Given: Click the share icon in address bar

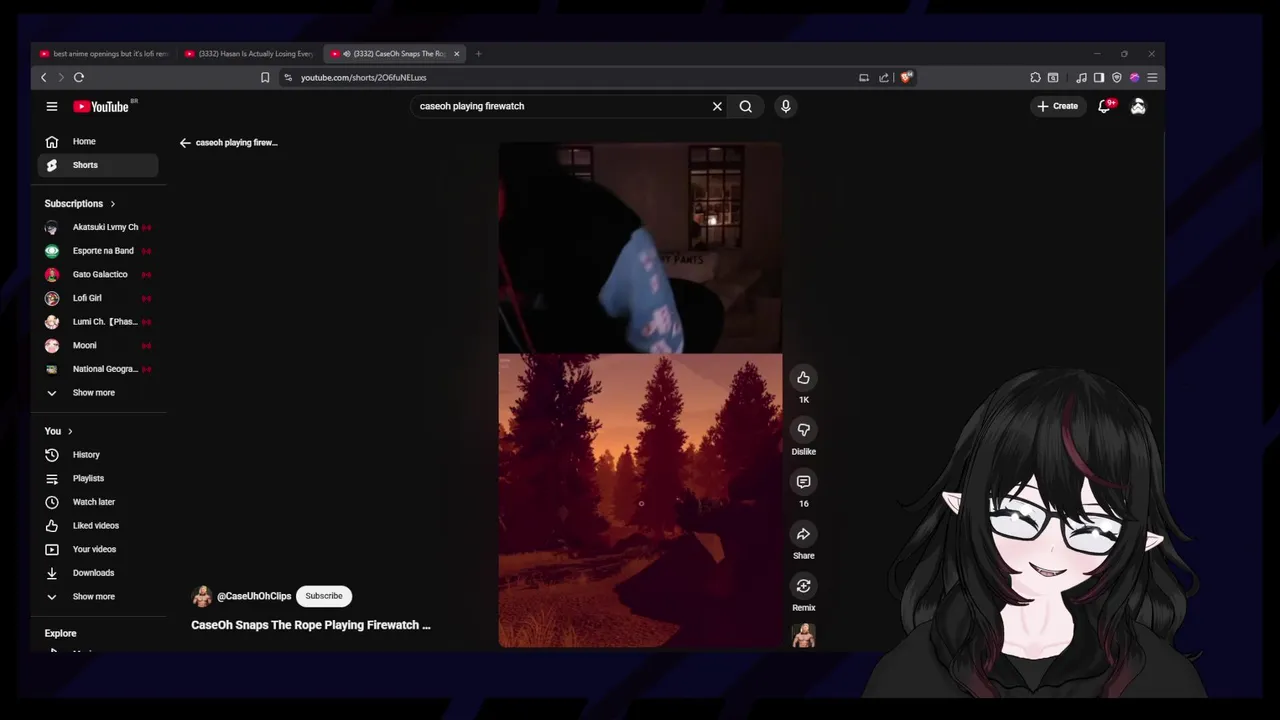Looking at the screenshot, I should [884, 77].
